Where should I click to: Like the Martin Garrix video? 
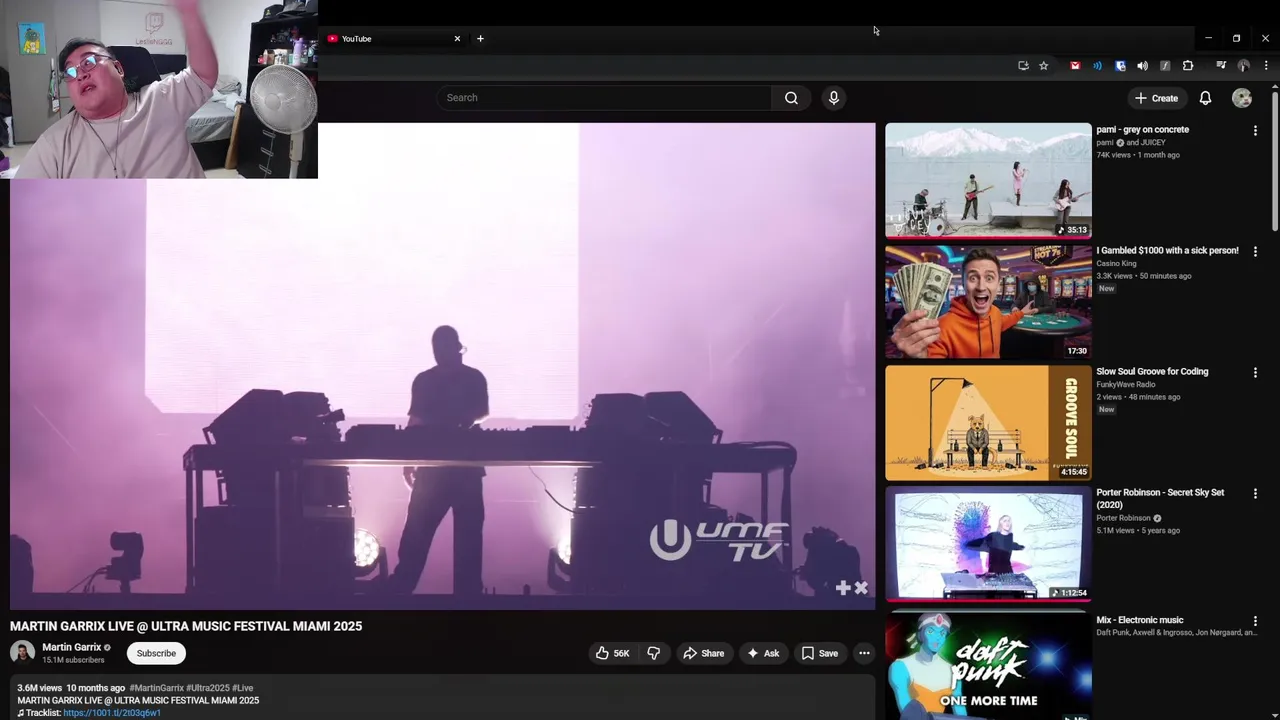tap(612, 653)
